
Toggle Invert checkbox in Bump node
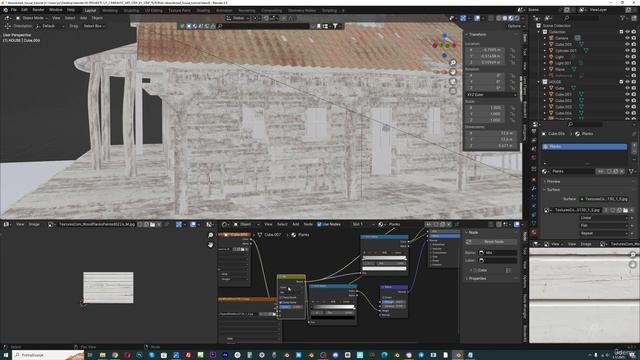(x=384, y=298)
